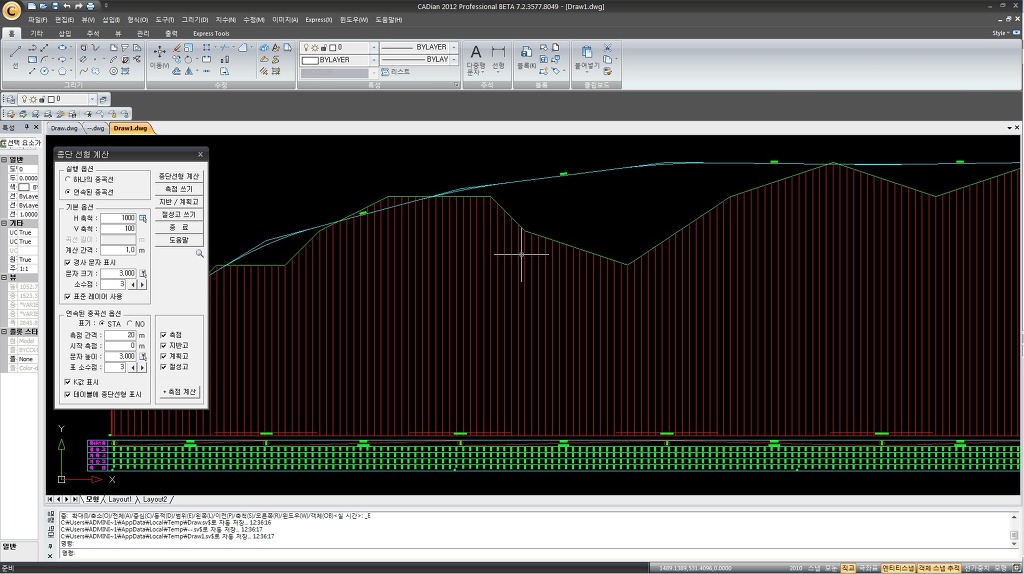Open the multiline text (다중행 문자) tool
1024x574 pixels.
pyautogui.click(x=476, y=56)
